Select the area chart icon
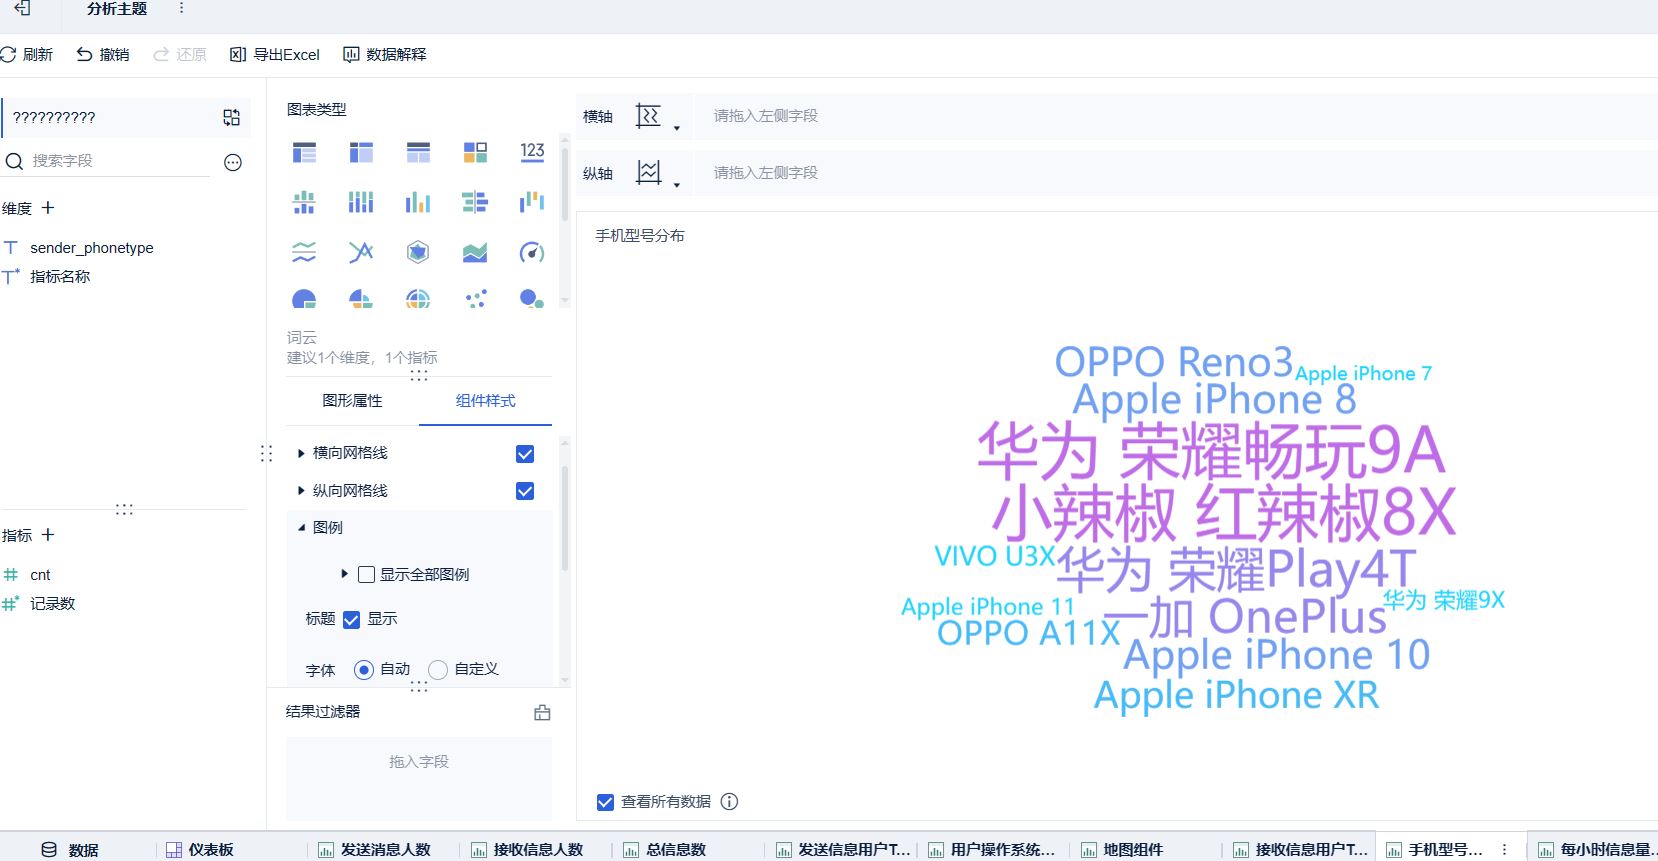The height and width of the screenshot is (861, 1658). (475, 252)
